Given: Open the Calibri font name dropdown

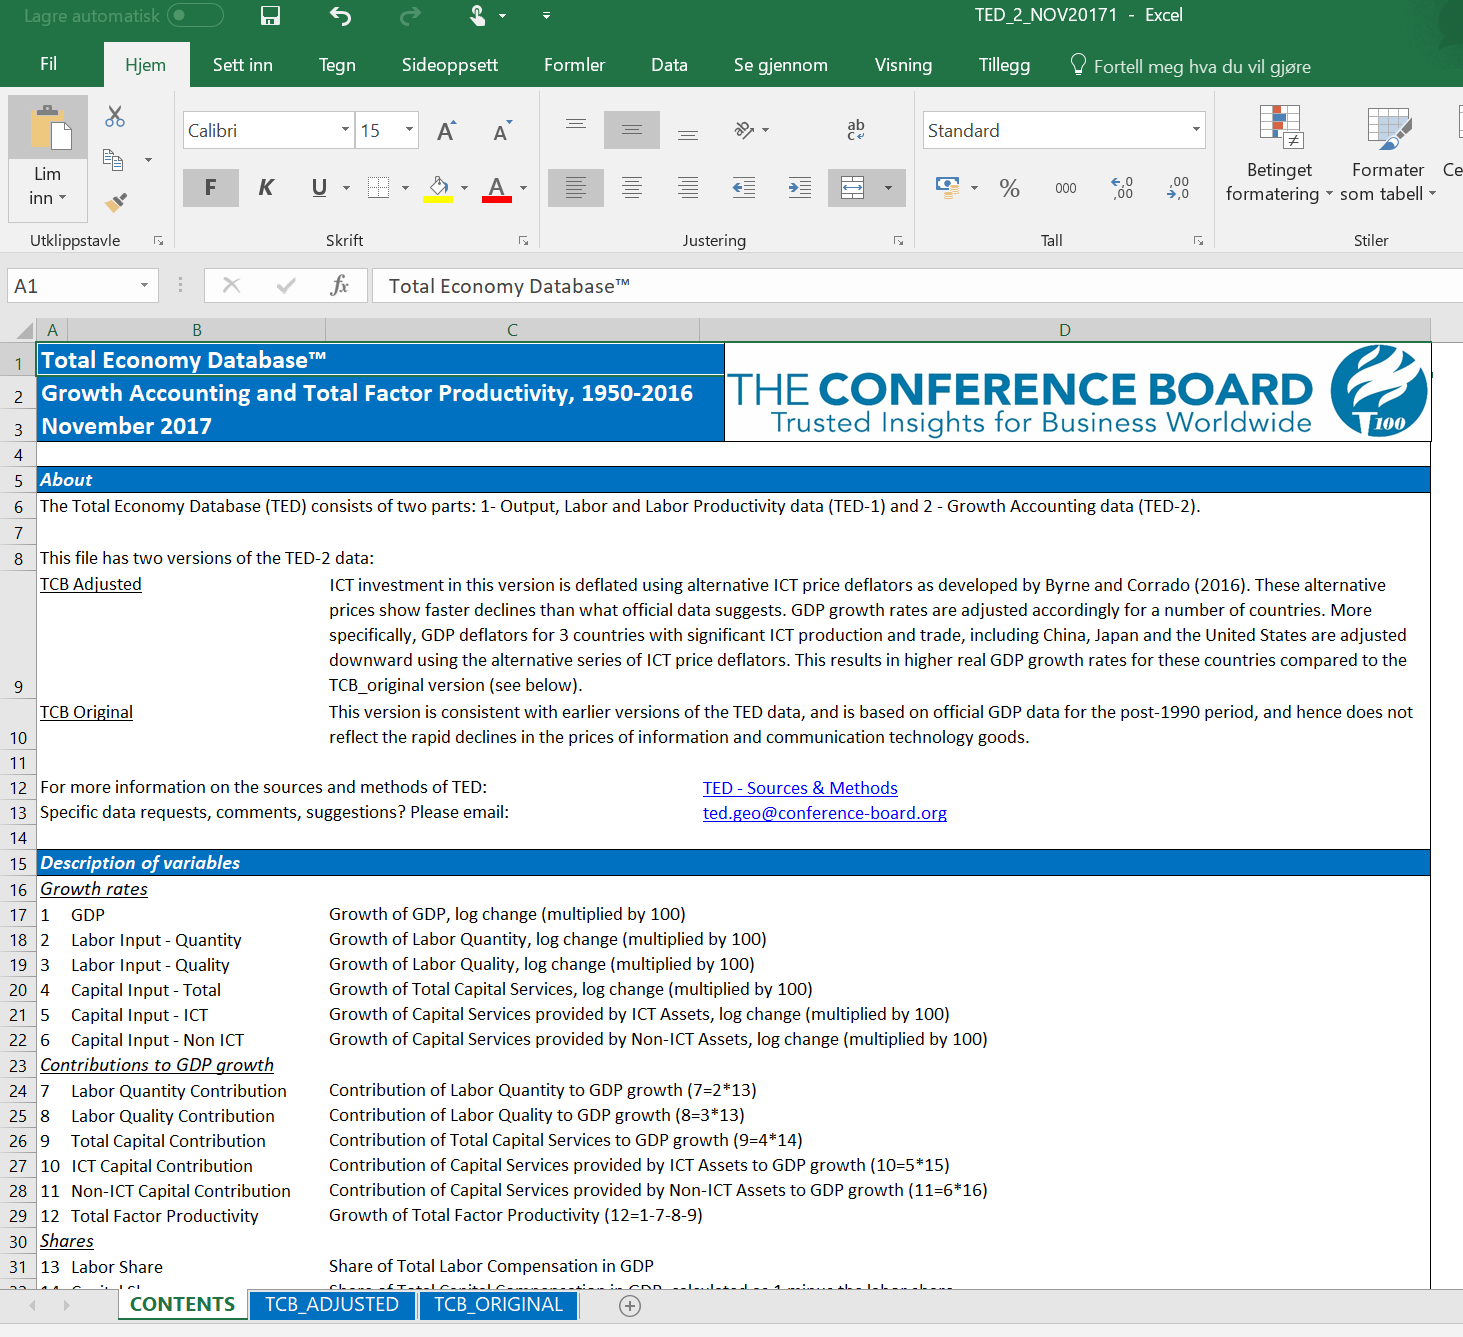Looking at the screenshot, I should pyautogui.click(x=345, y=130).
